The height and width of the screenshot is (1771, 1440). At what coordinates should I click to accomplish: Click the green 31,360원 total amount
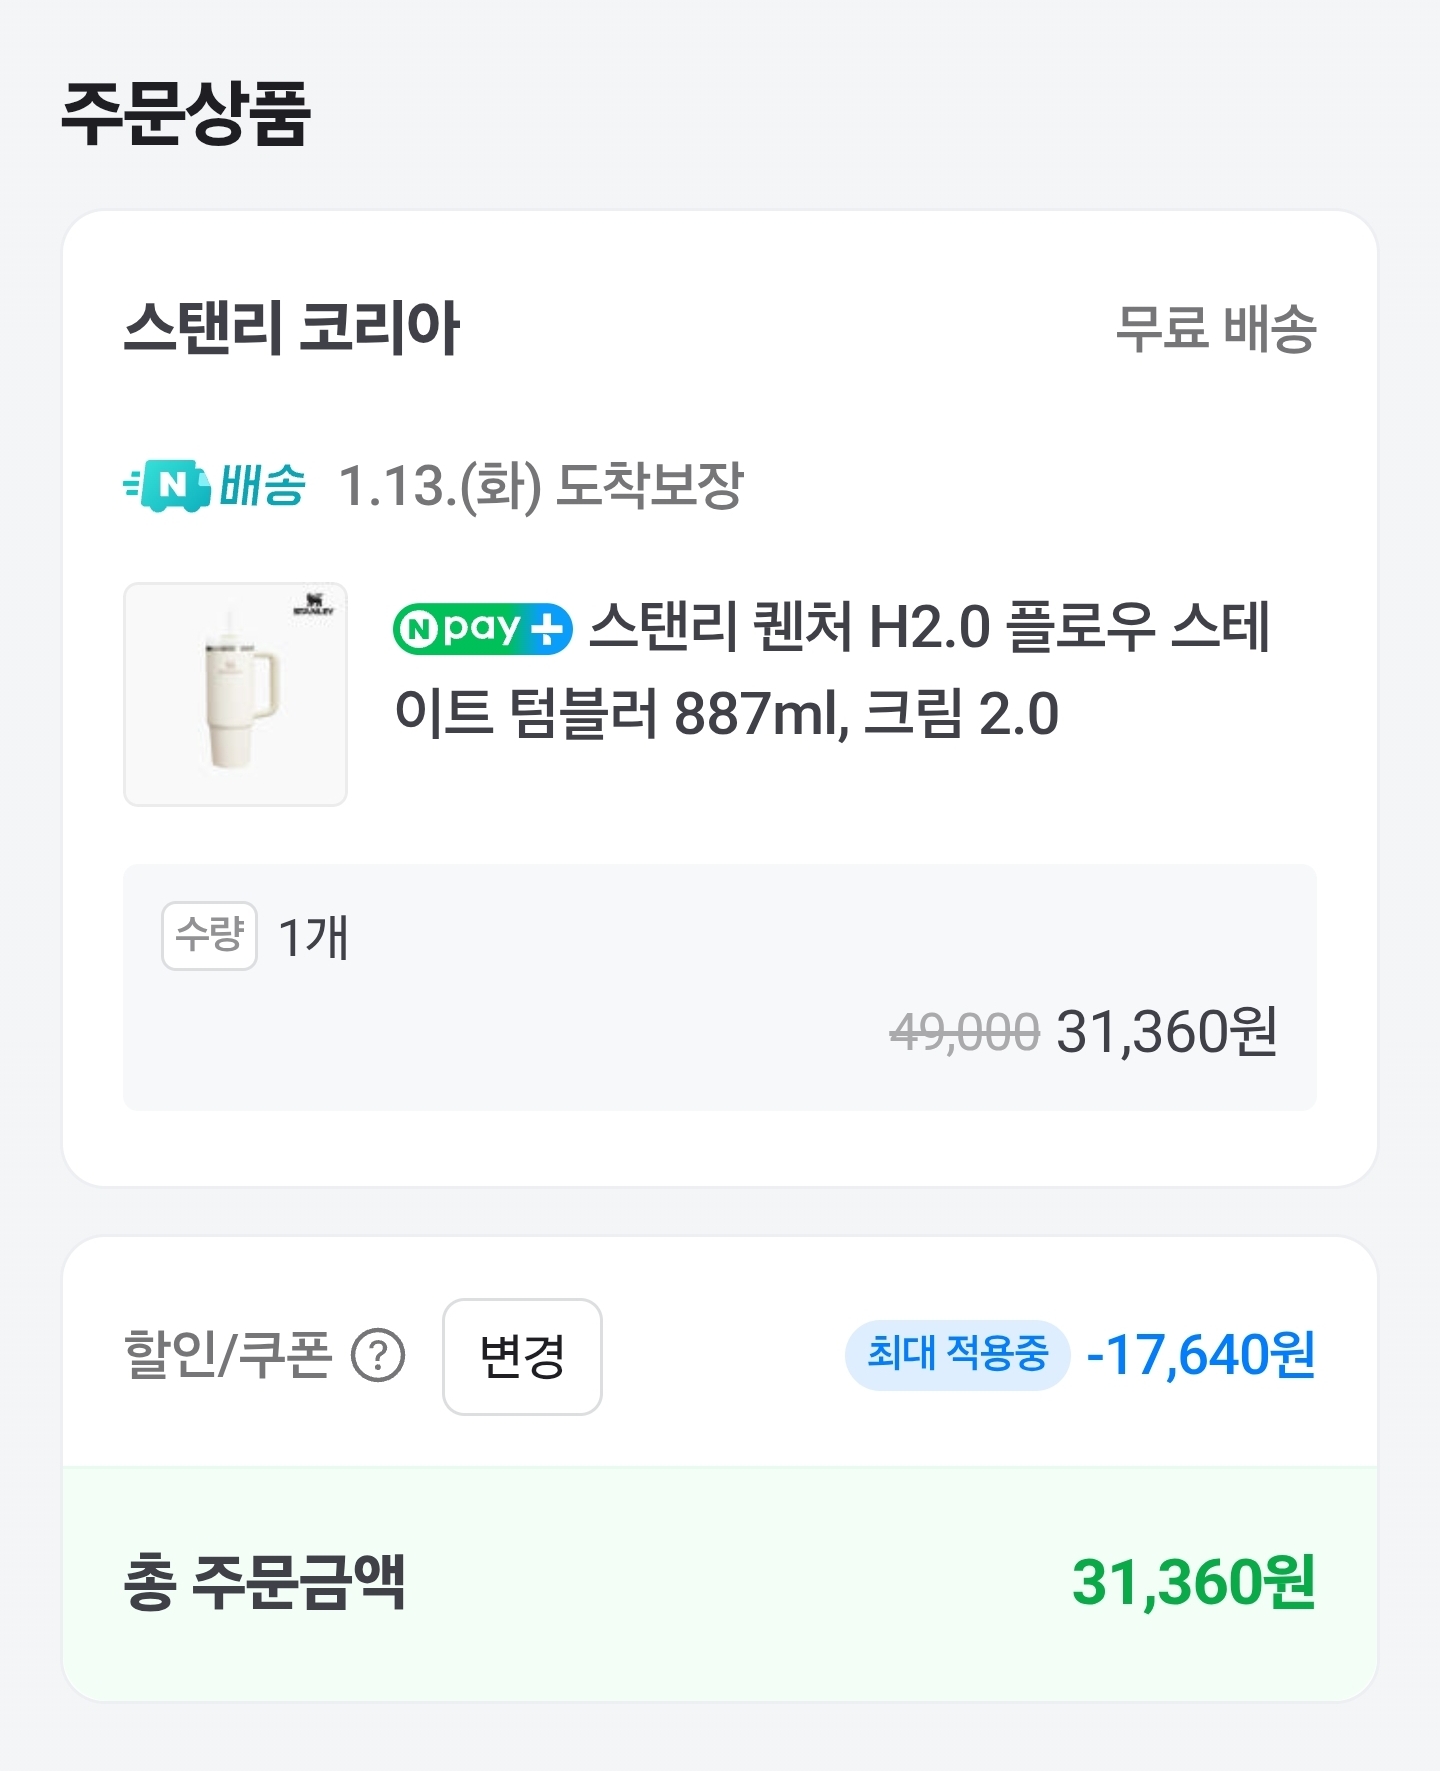click(1193, 1582)
